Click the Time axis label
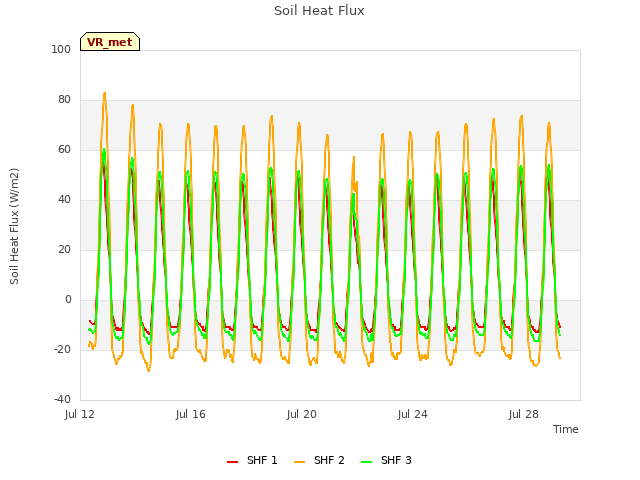Screen dimensions: 640x480 pyautogui.click(x=566, y=429)
